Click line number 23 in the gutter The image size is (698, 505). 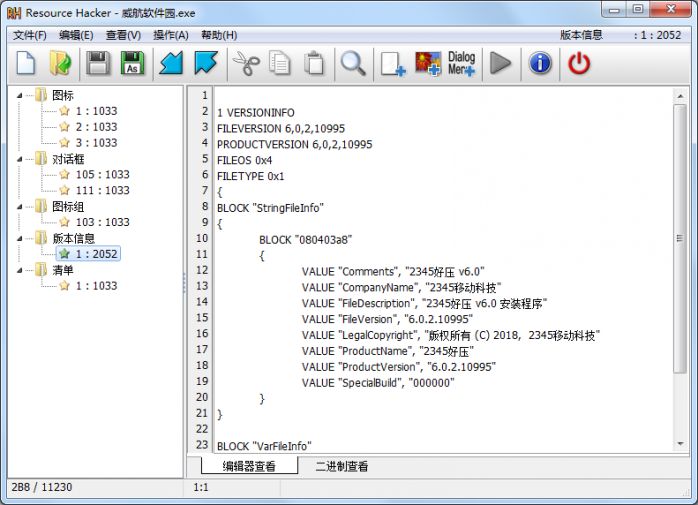tap(202, 445)
